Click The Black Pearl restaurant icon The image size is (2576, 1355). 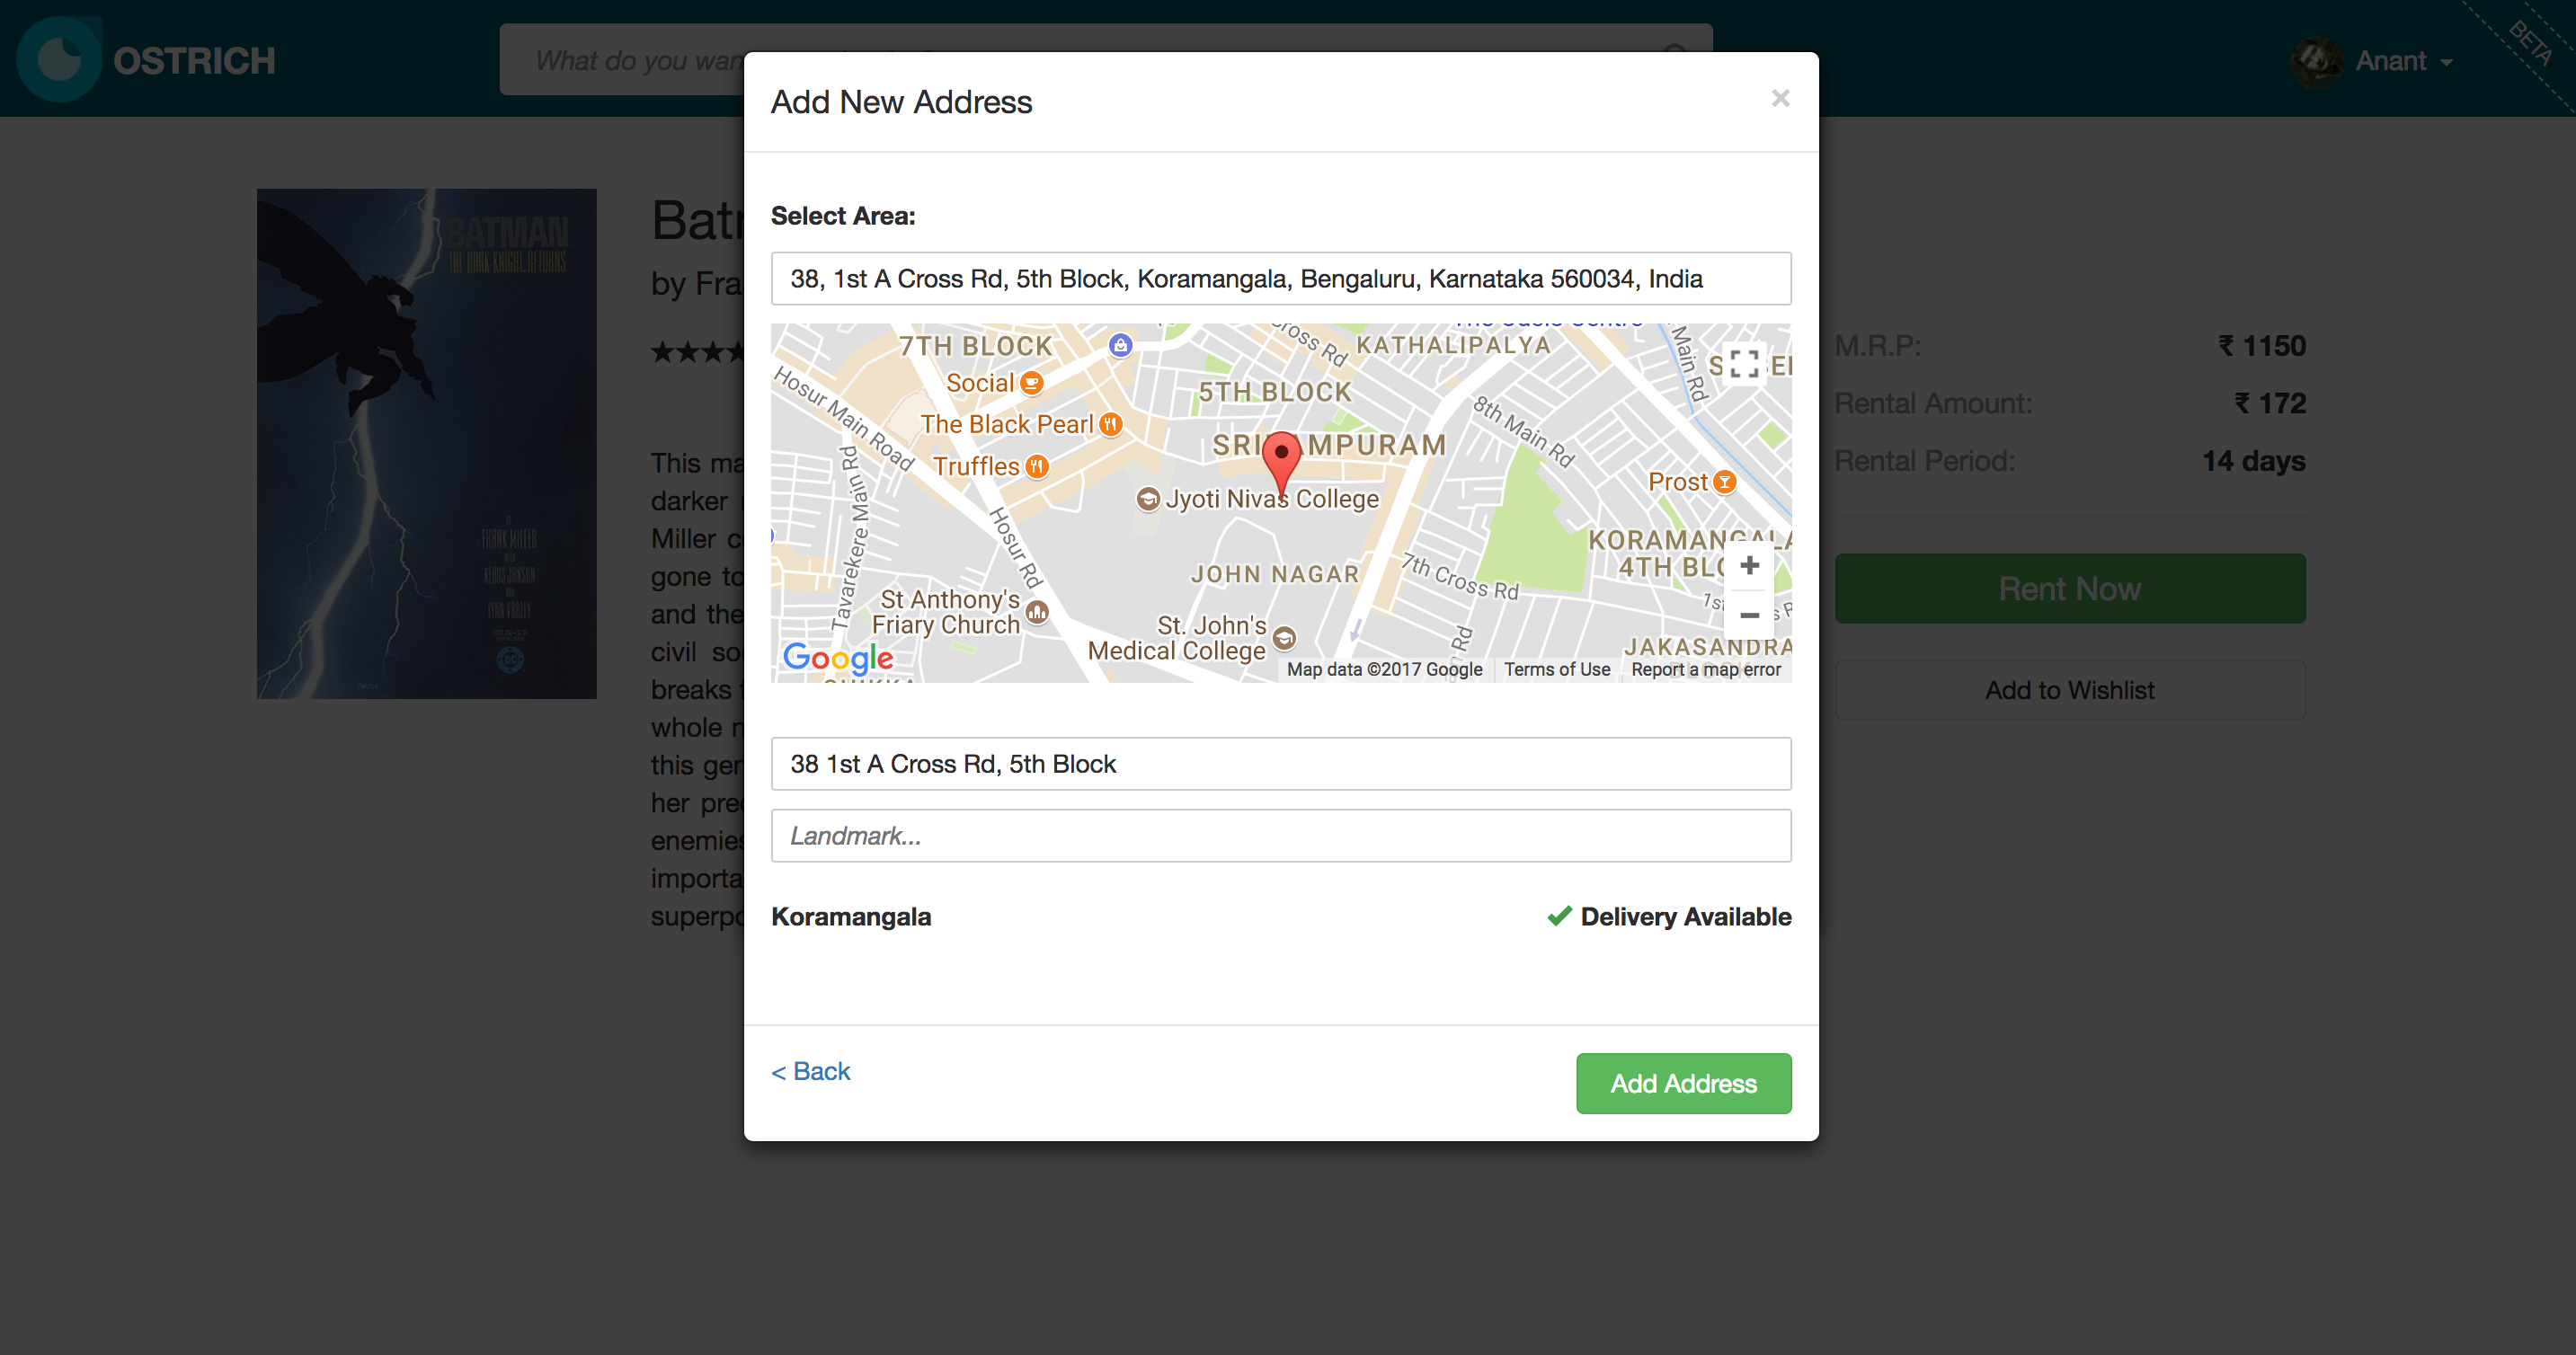click(x=1110, y=424)
